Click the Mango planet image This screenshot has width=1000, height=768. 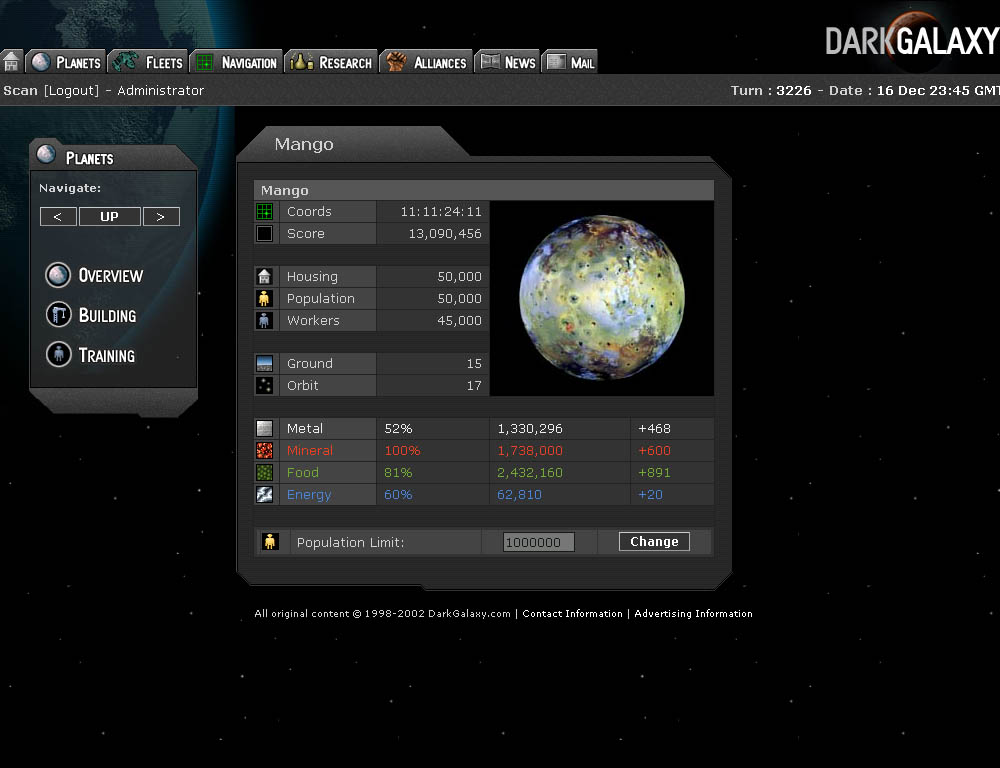602,298
